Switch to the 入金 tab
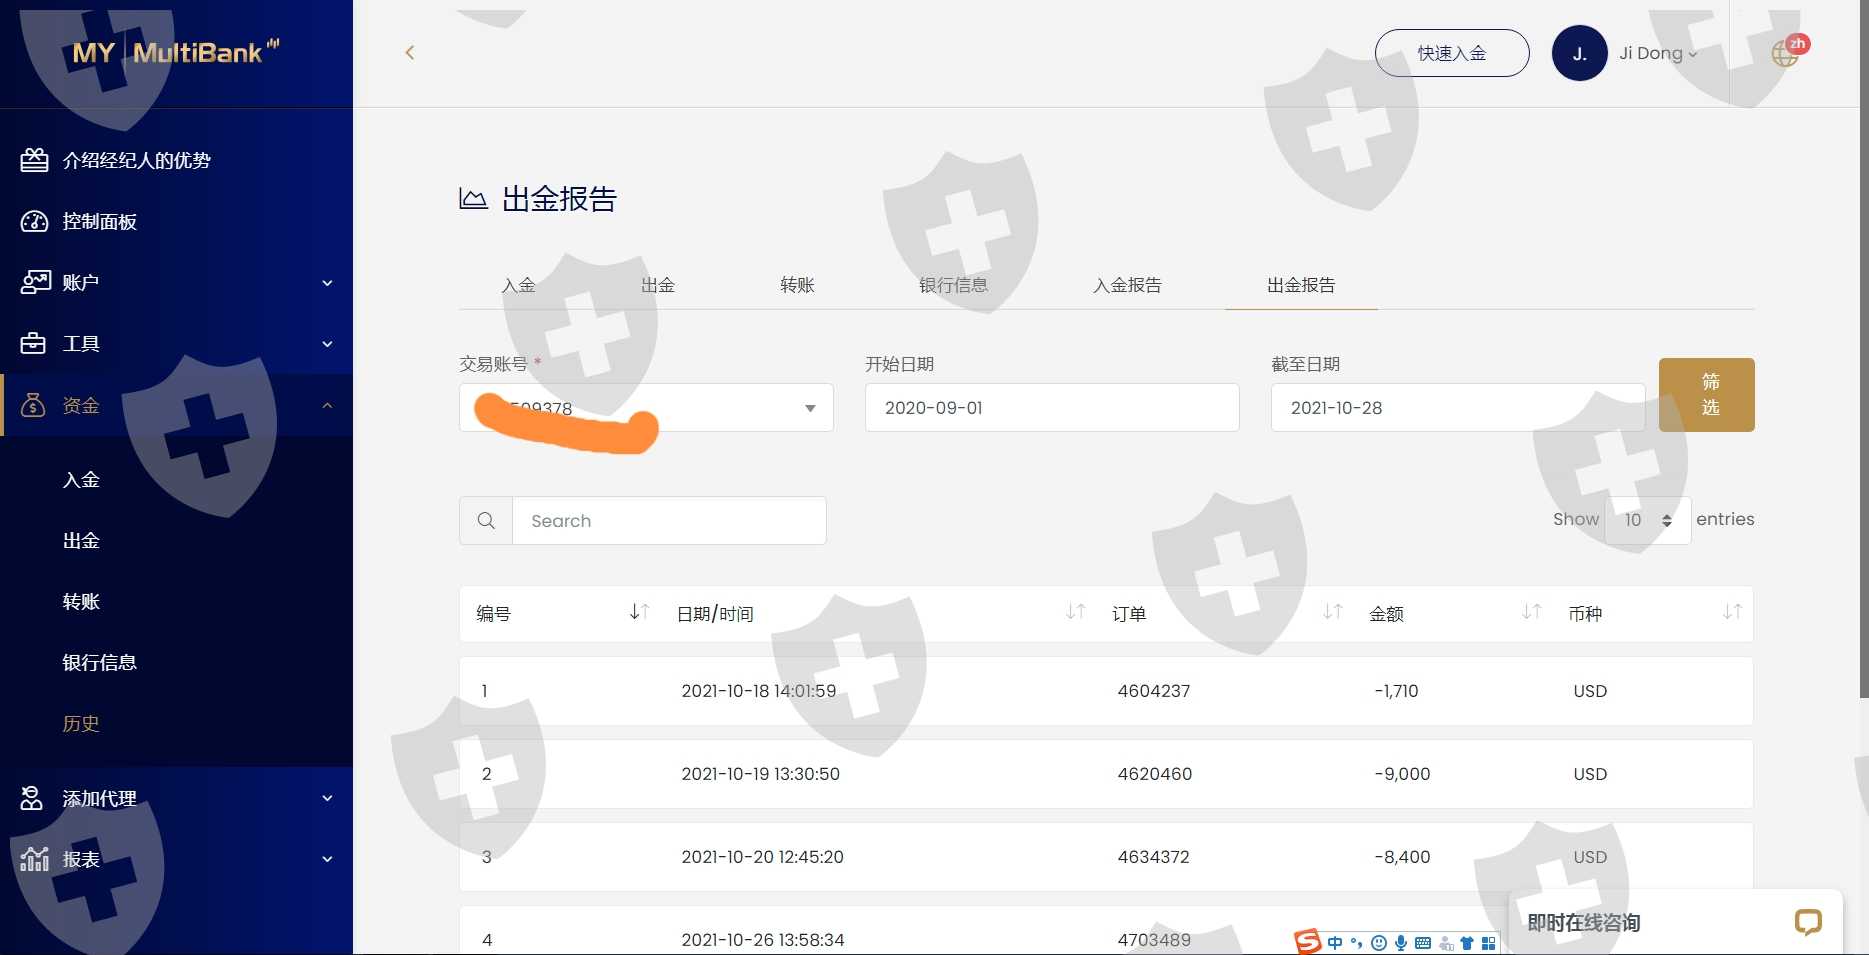The width and height of the screenshot is (1869, 955). click(518, 285)
